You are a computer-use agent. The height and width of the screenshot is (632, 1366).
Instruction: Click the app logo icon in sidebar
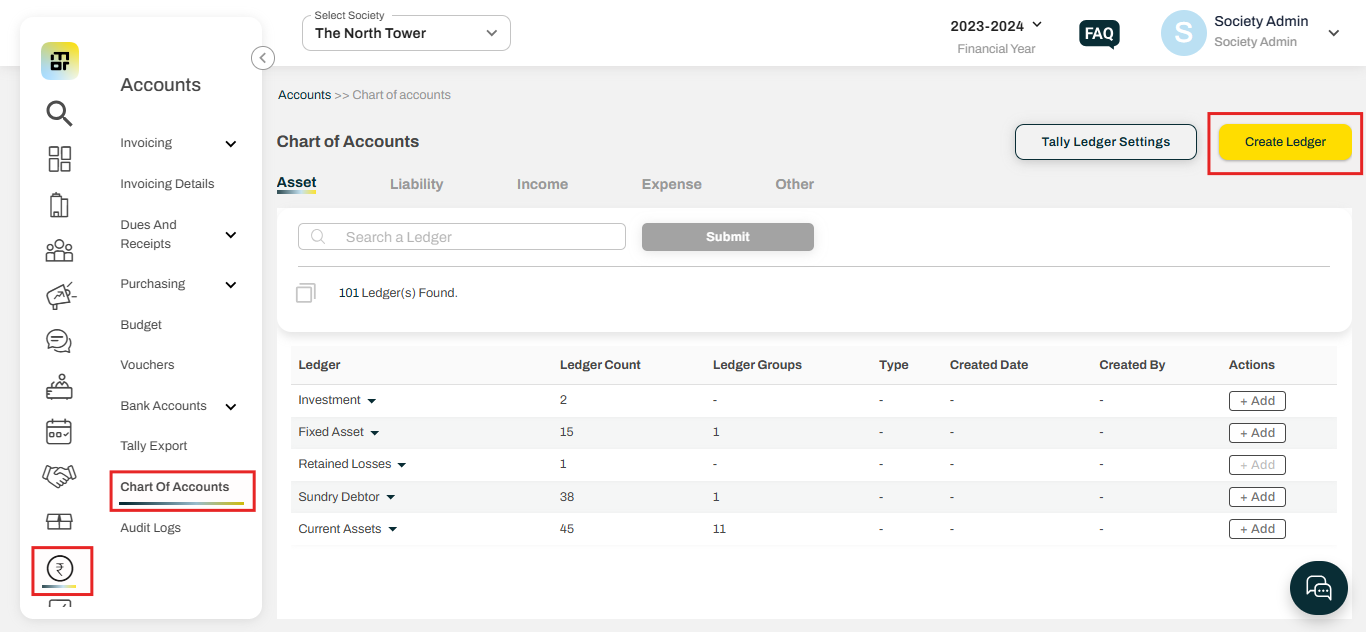pyautogui.click(x=60, y=61)
